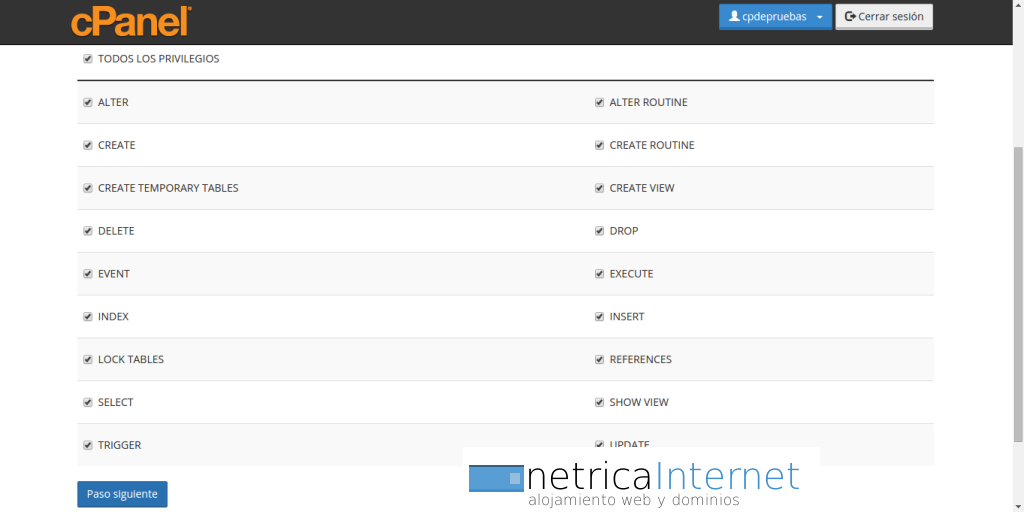This screenshot has height=512, width=1024.
Task: Uncheck the SHOW VIEW privilege
Action: [x=600, y=402]
